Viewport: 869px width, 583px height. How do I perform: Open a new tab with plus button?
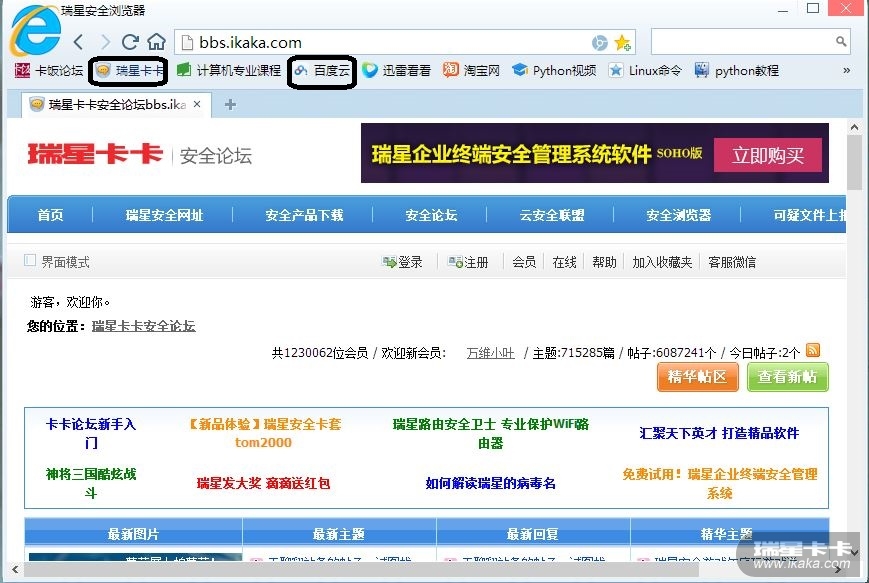point(230,105)
